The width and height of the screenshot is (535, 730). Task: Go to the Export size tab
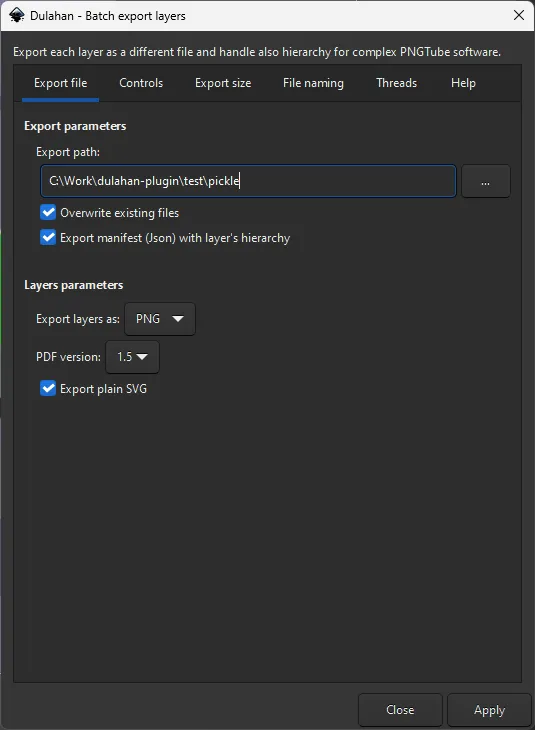(x=223, y=83)
